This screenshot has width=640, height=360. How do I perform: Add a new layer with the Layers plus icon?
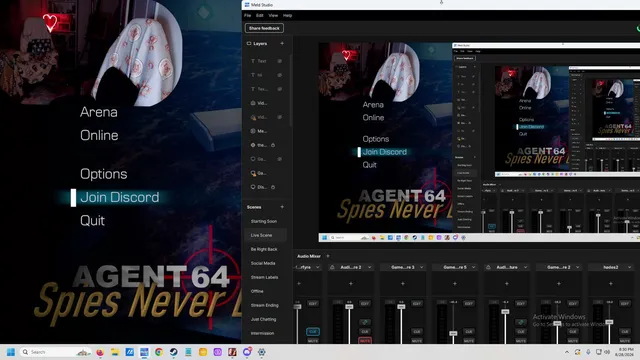click(282, 43)
